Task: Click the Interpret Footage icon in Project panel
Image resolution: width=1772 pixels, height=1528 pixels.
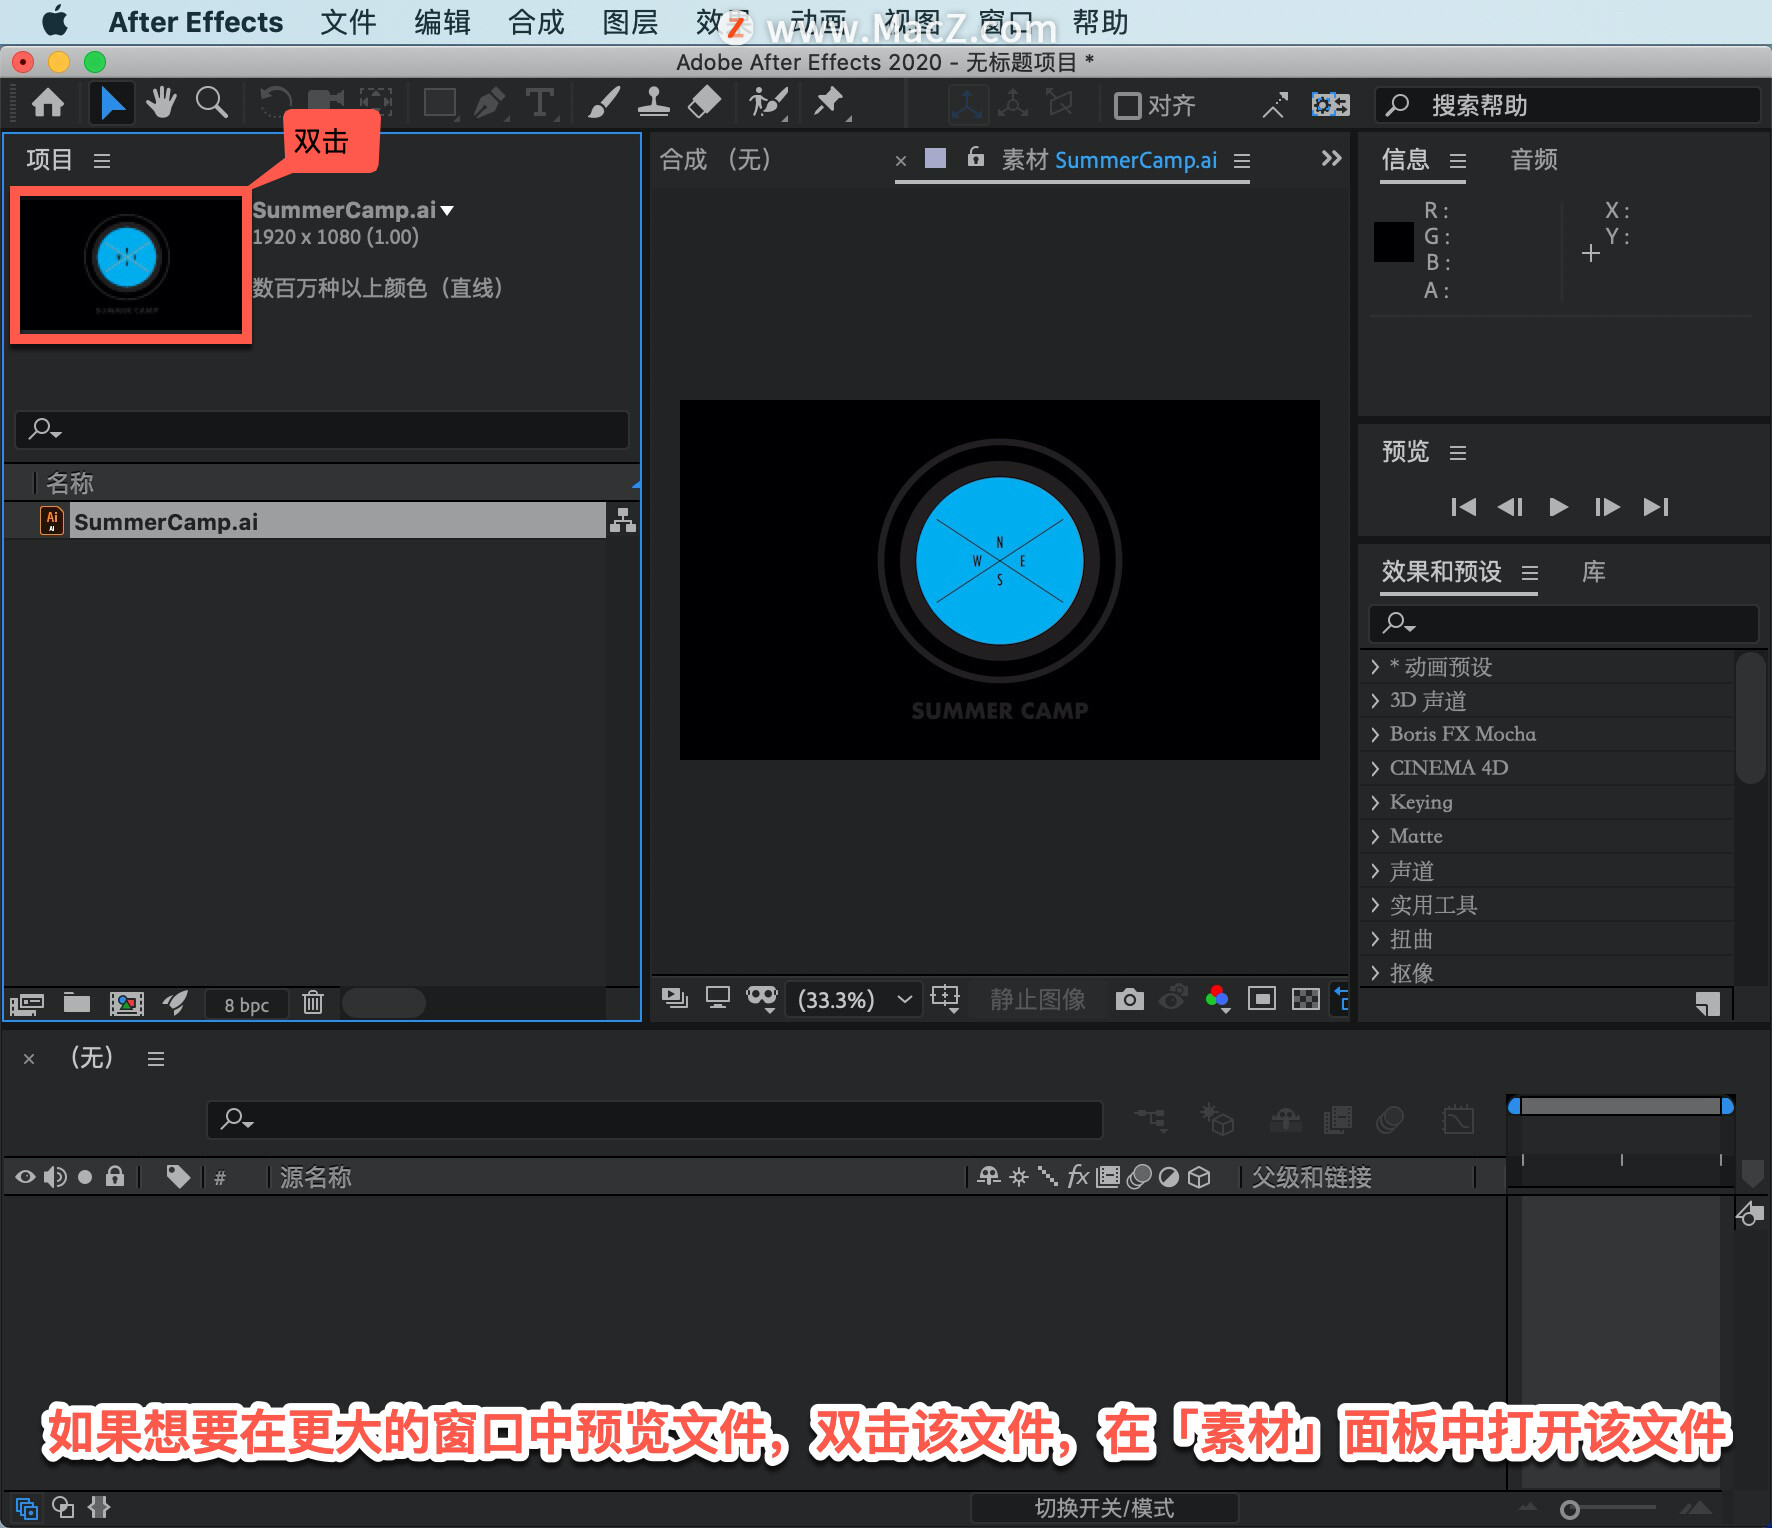Action: (27, 1004)
